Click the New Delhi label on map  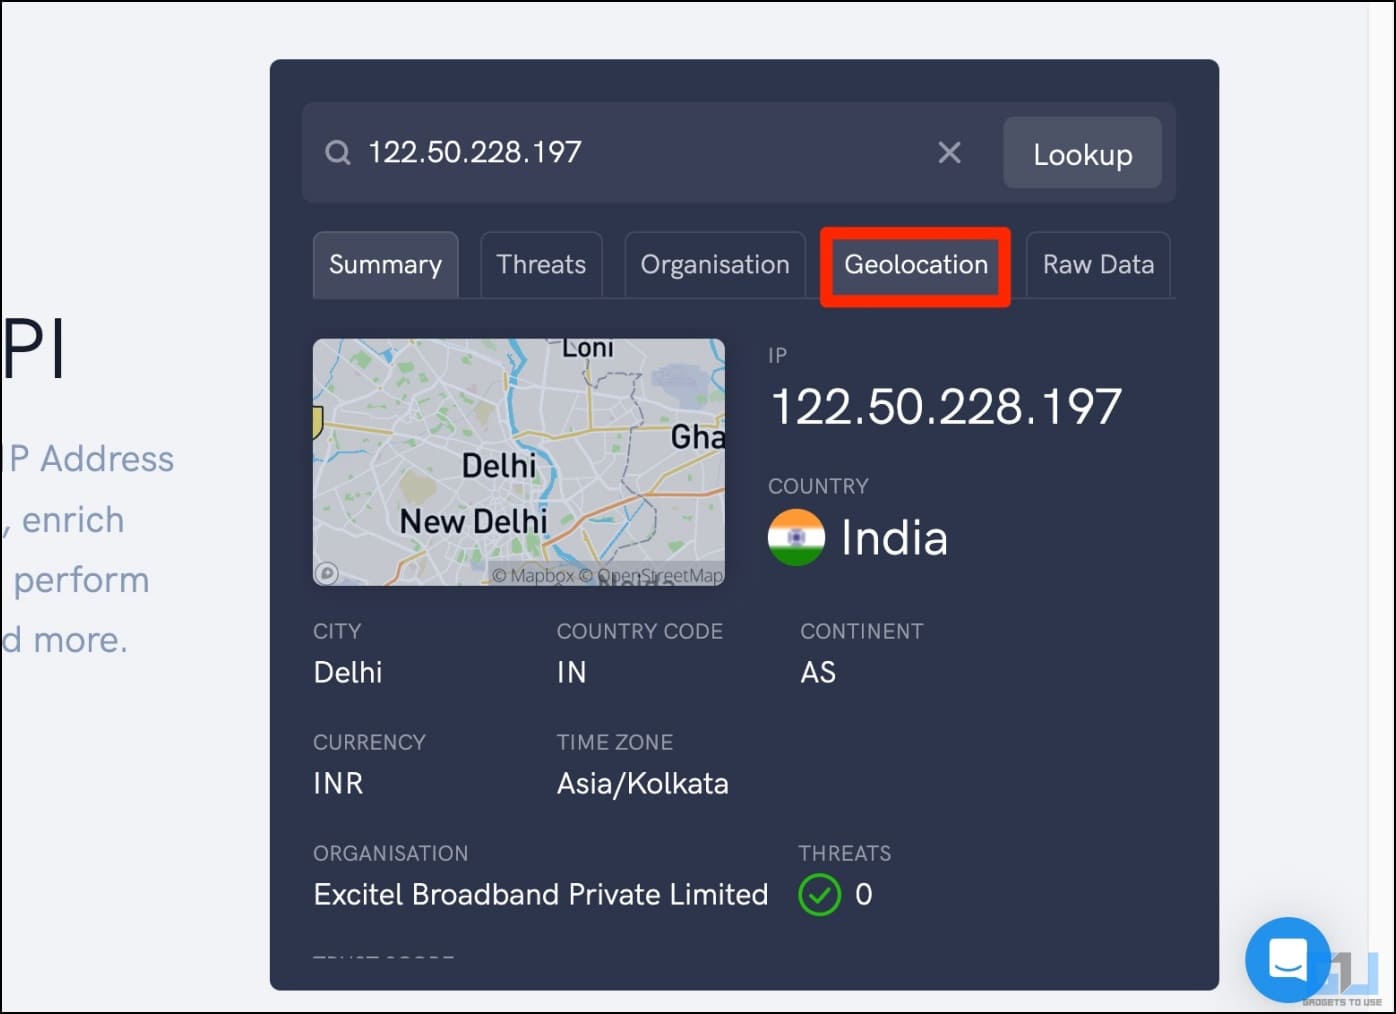pyautogui.click(x=474, y=521)
